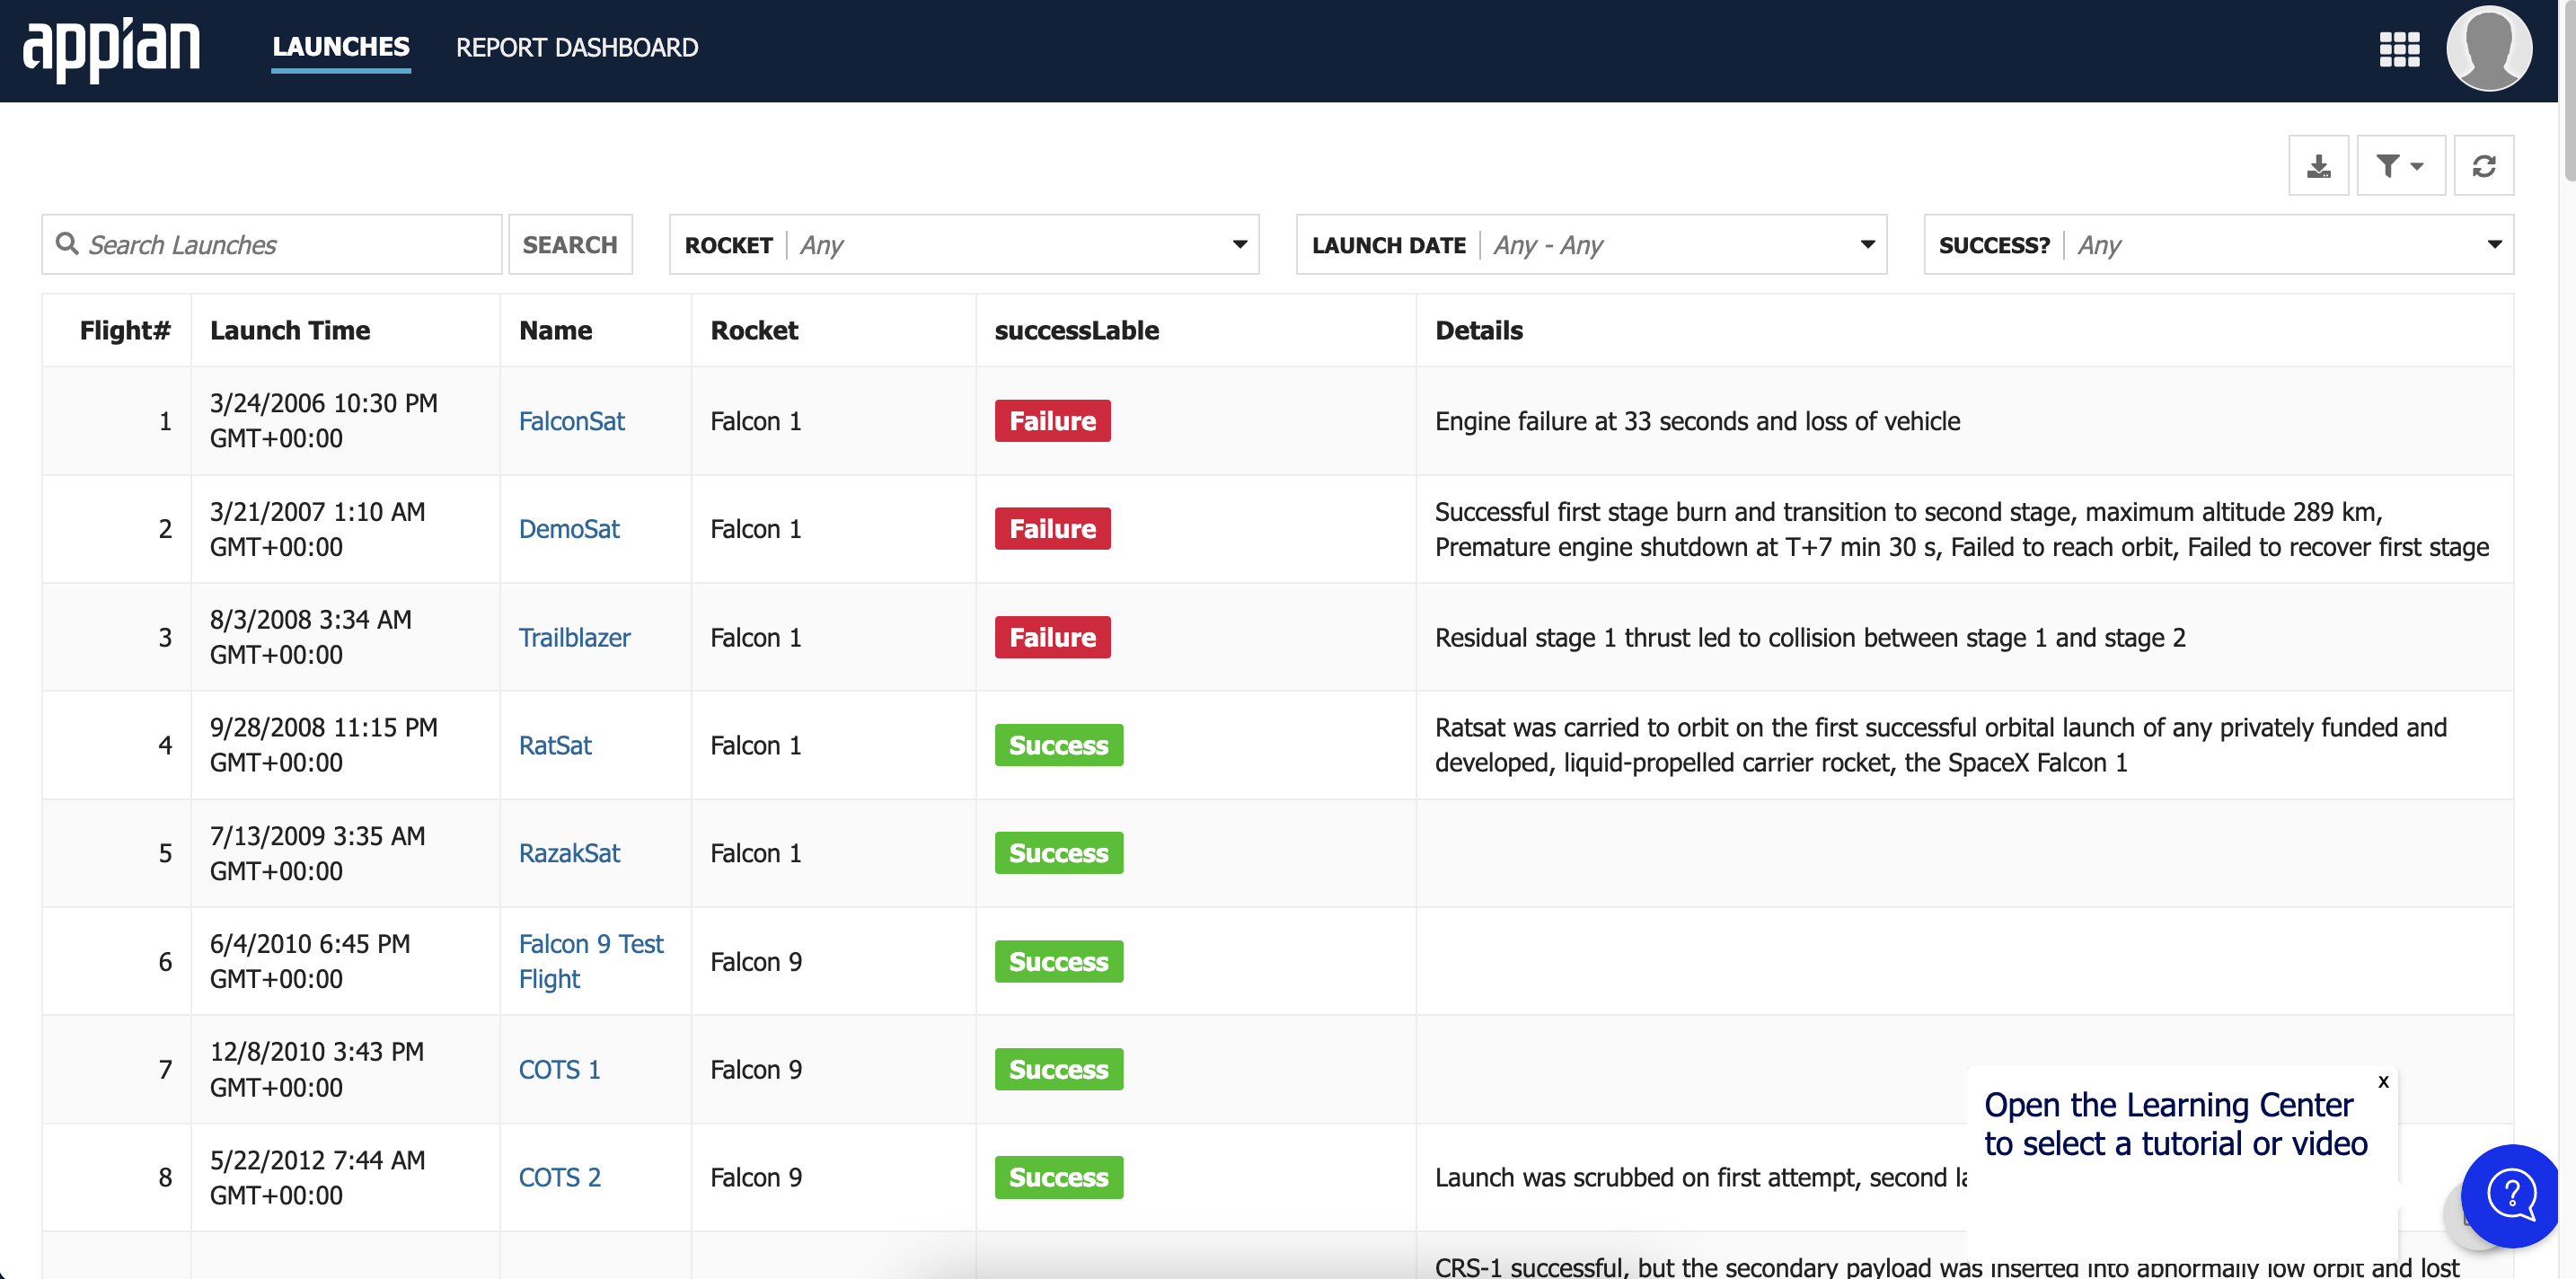Sort by the Name column header

556,330
